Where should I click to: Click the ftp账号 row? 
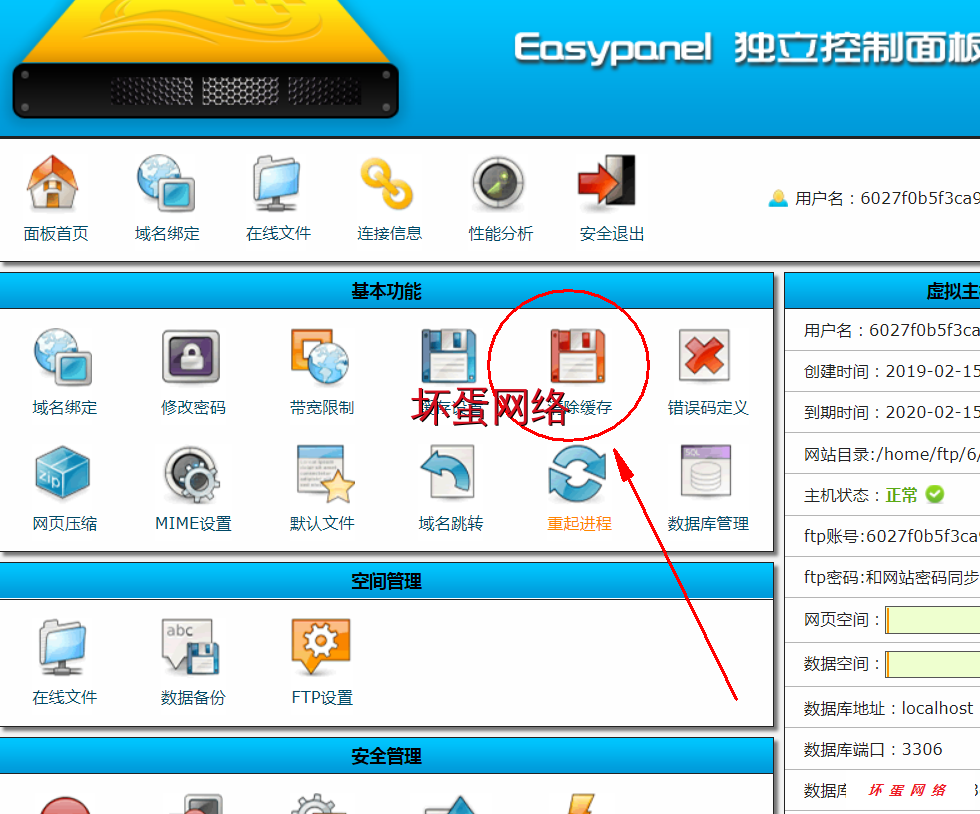[882, 536]
